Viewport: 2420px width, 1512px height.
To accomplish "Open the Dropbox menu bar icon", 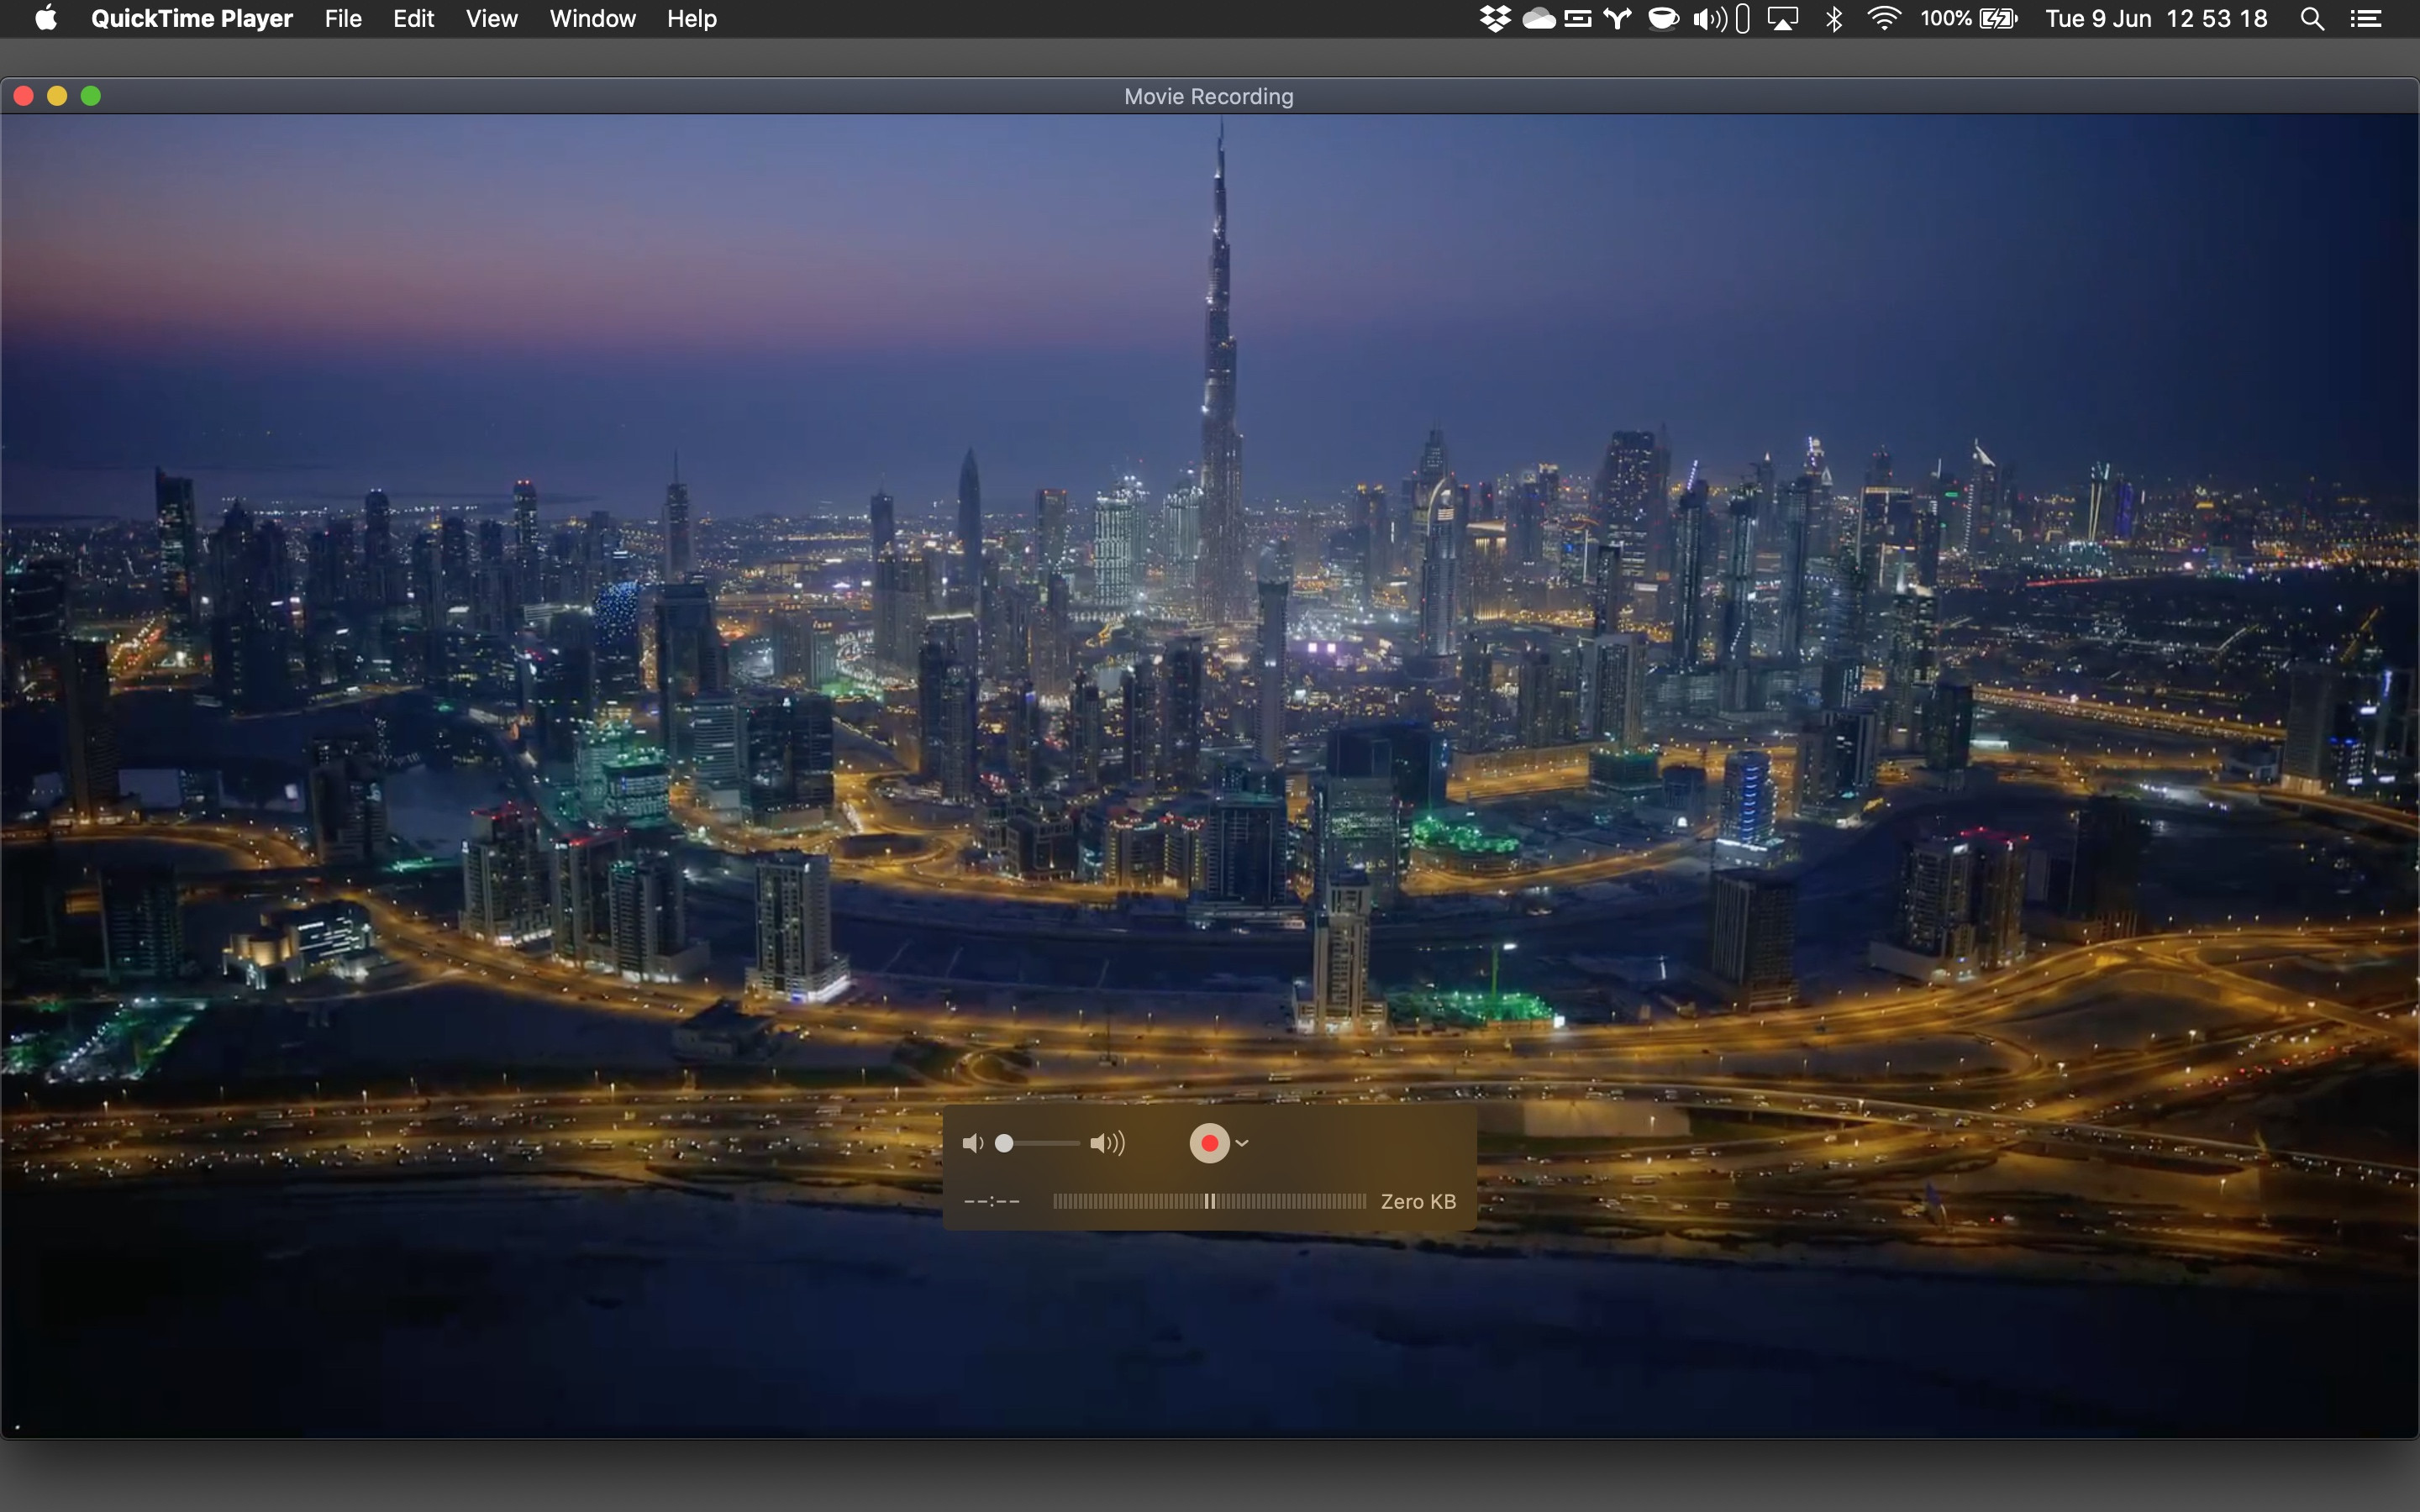I will pyautogui.click(x=1494, y=18).
